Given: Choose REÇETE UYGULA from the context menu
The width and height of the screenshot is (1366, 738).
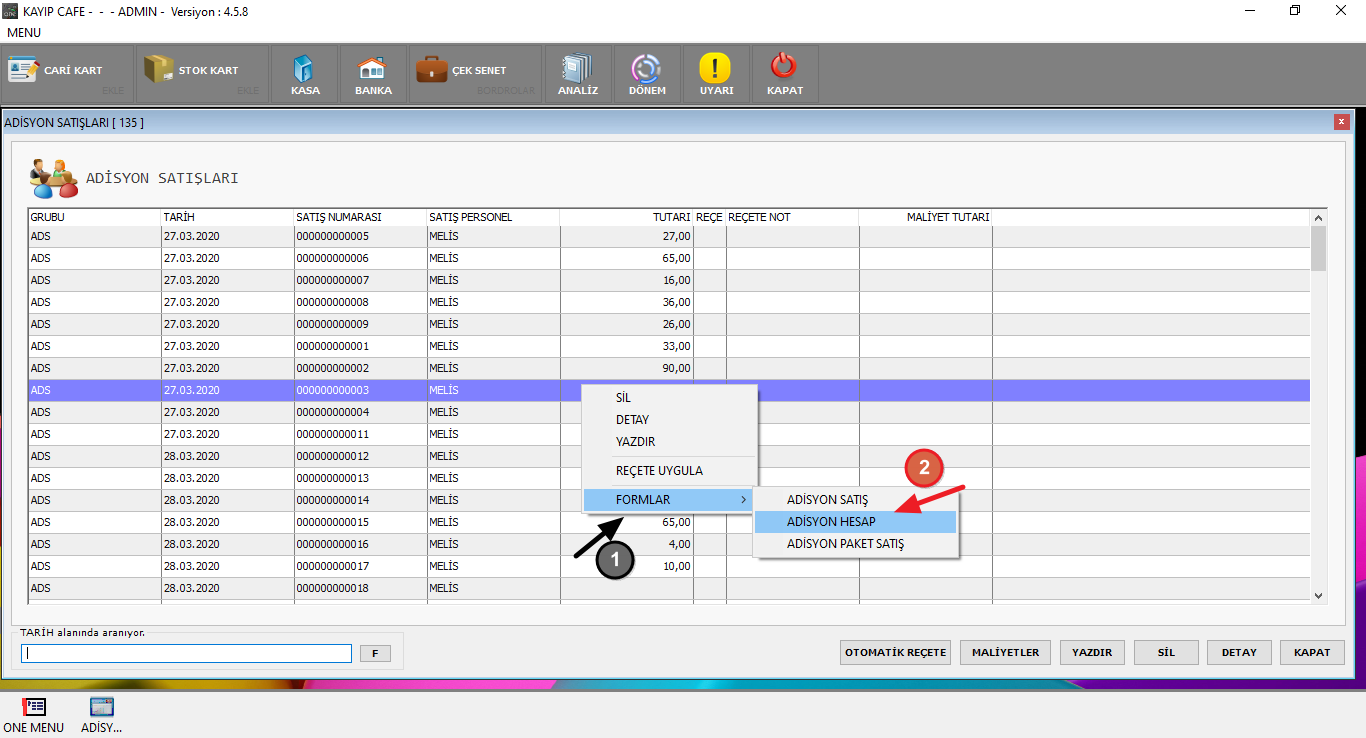Looking at the screenshot, I should pyautogui.click(x=670, y=471).
